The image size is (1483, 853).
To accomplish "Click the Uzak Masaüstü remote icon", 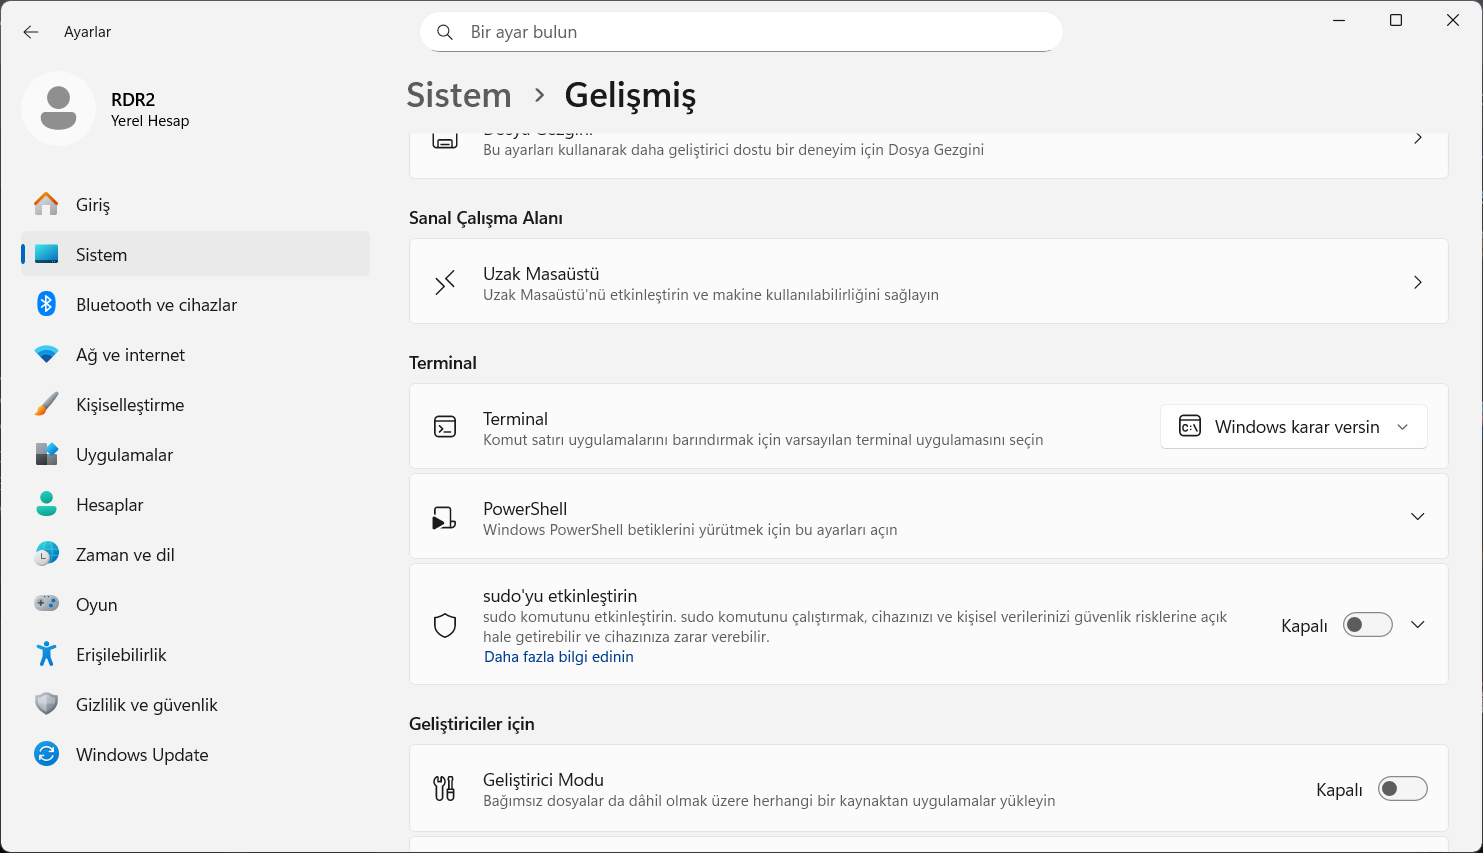I will (x=445, y=282).
